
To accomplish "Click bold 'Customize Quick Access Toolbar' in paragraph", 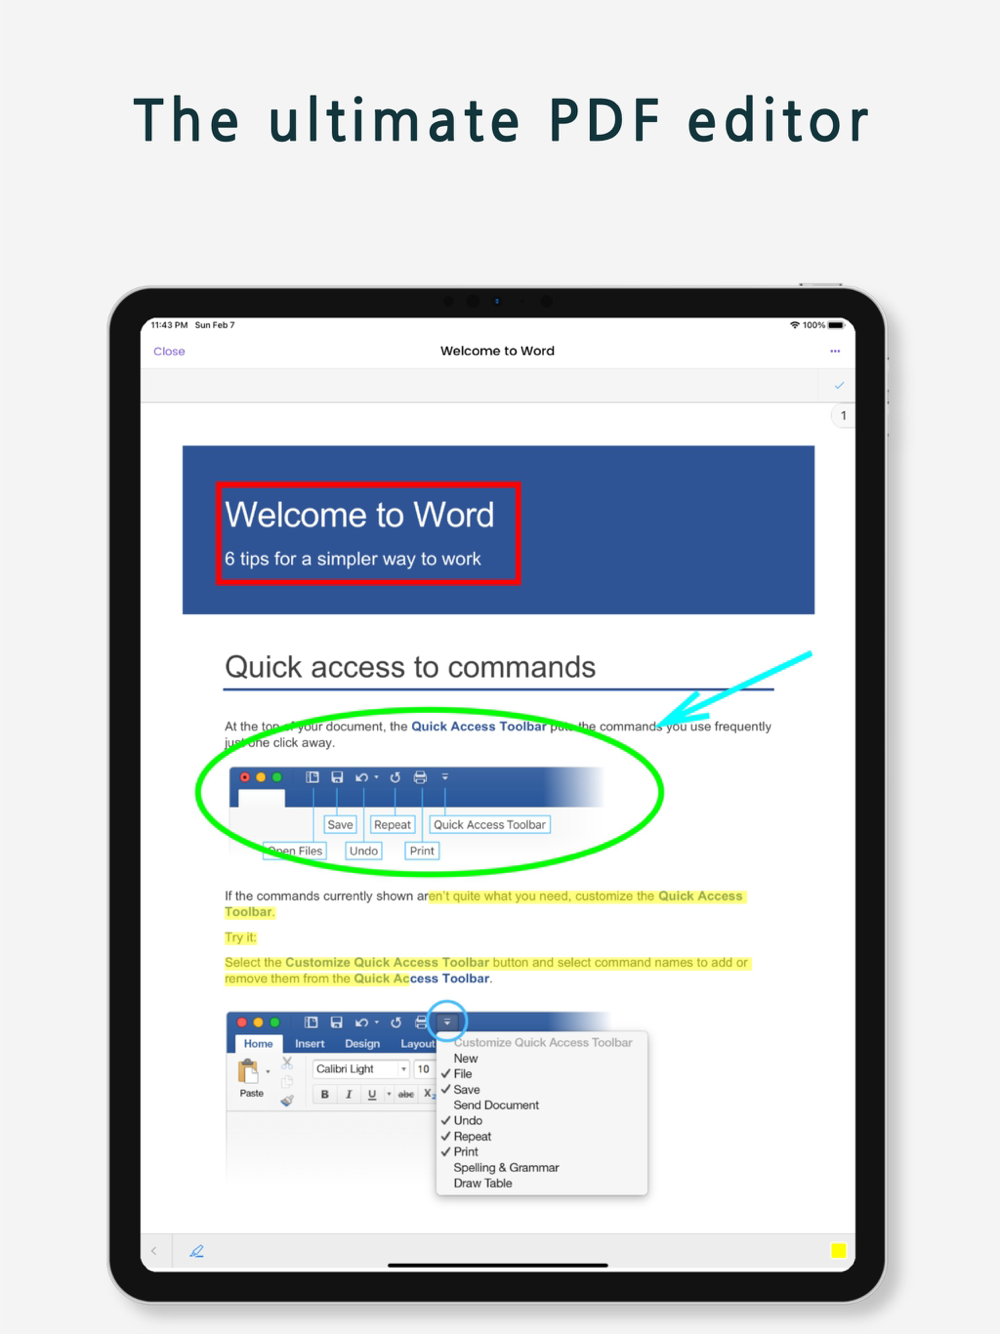I will [x=387, y=963].
